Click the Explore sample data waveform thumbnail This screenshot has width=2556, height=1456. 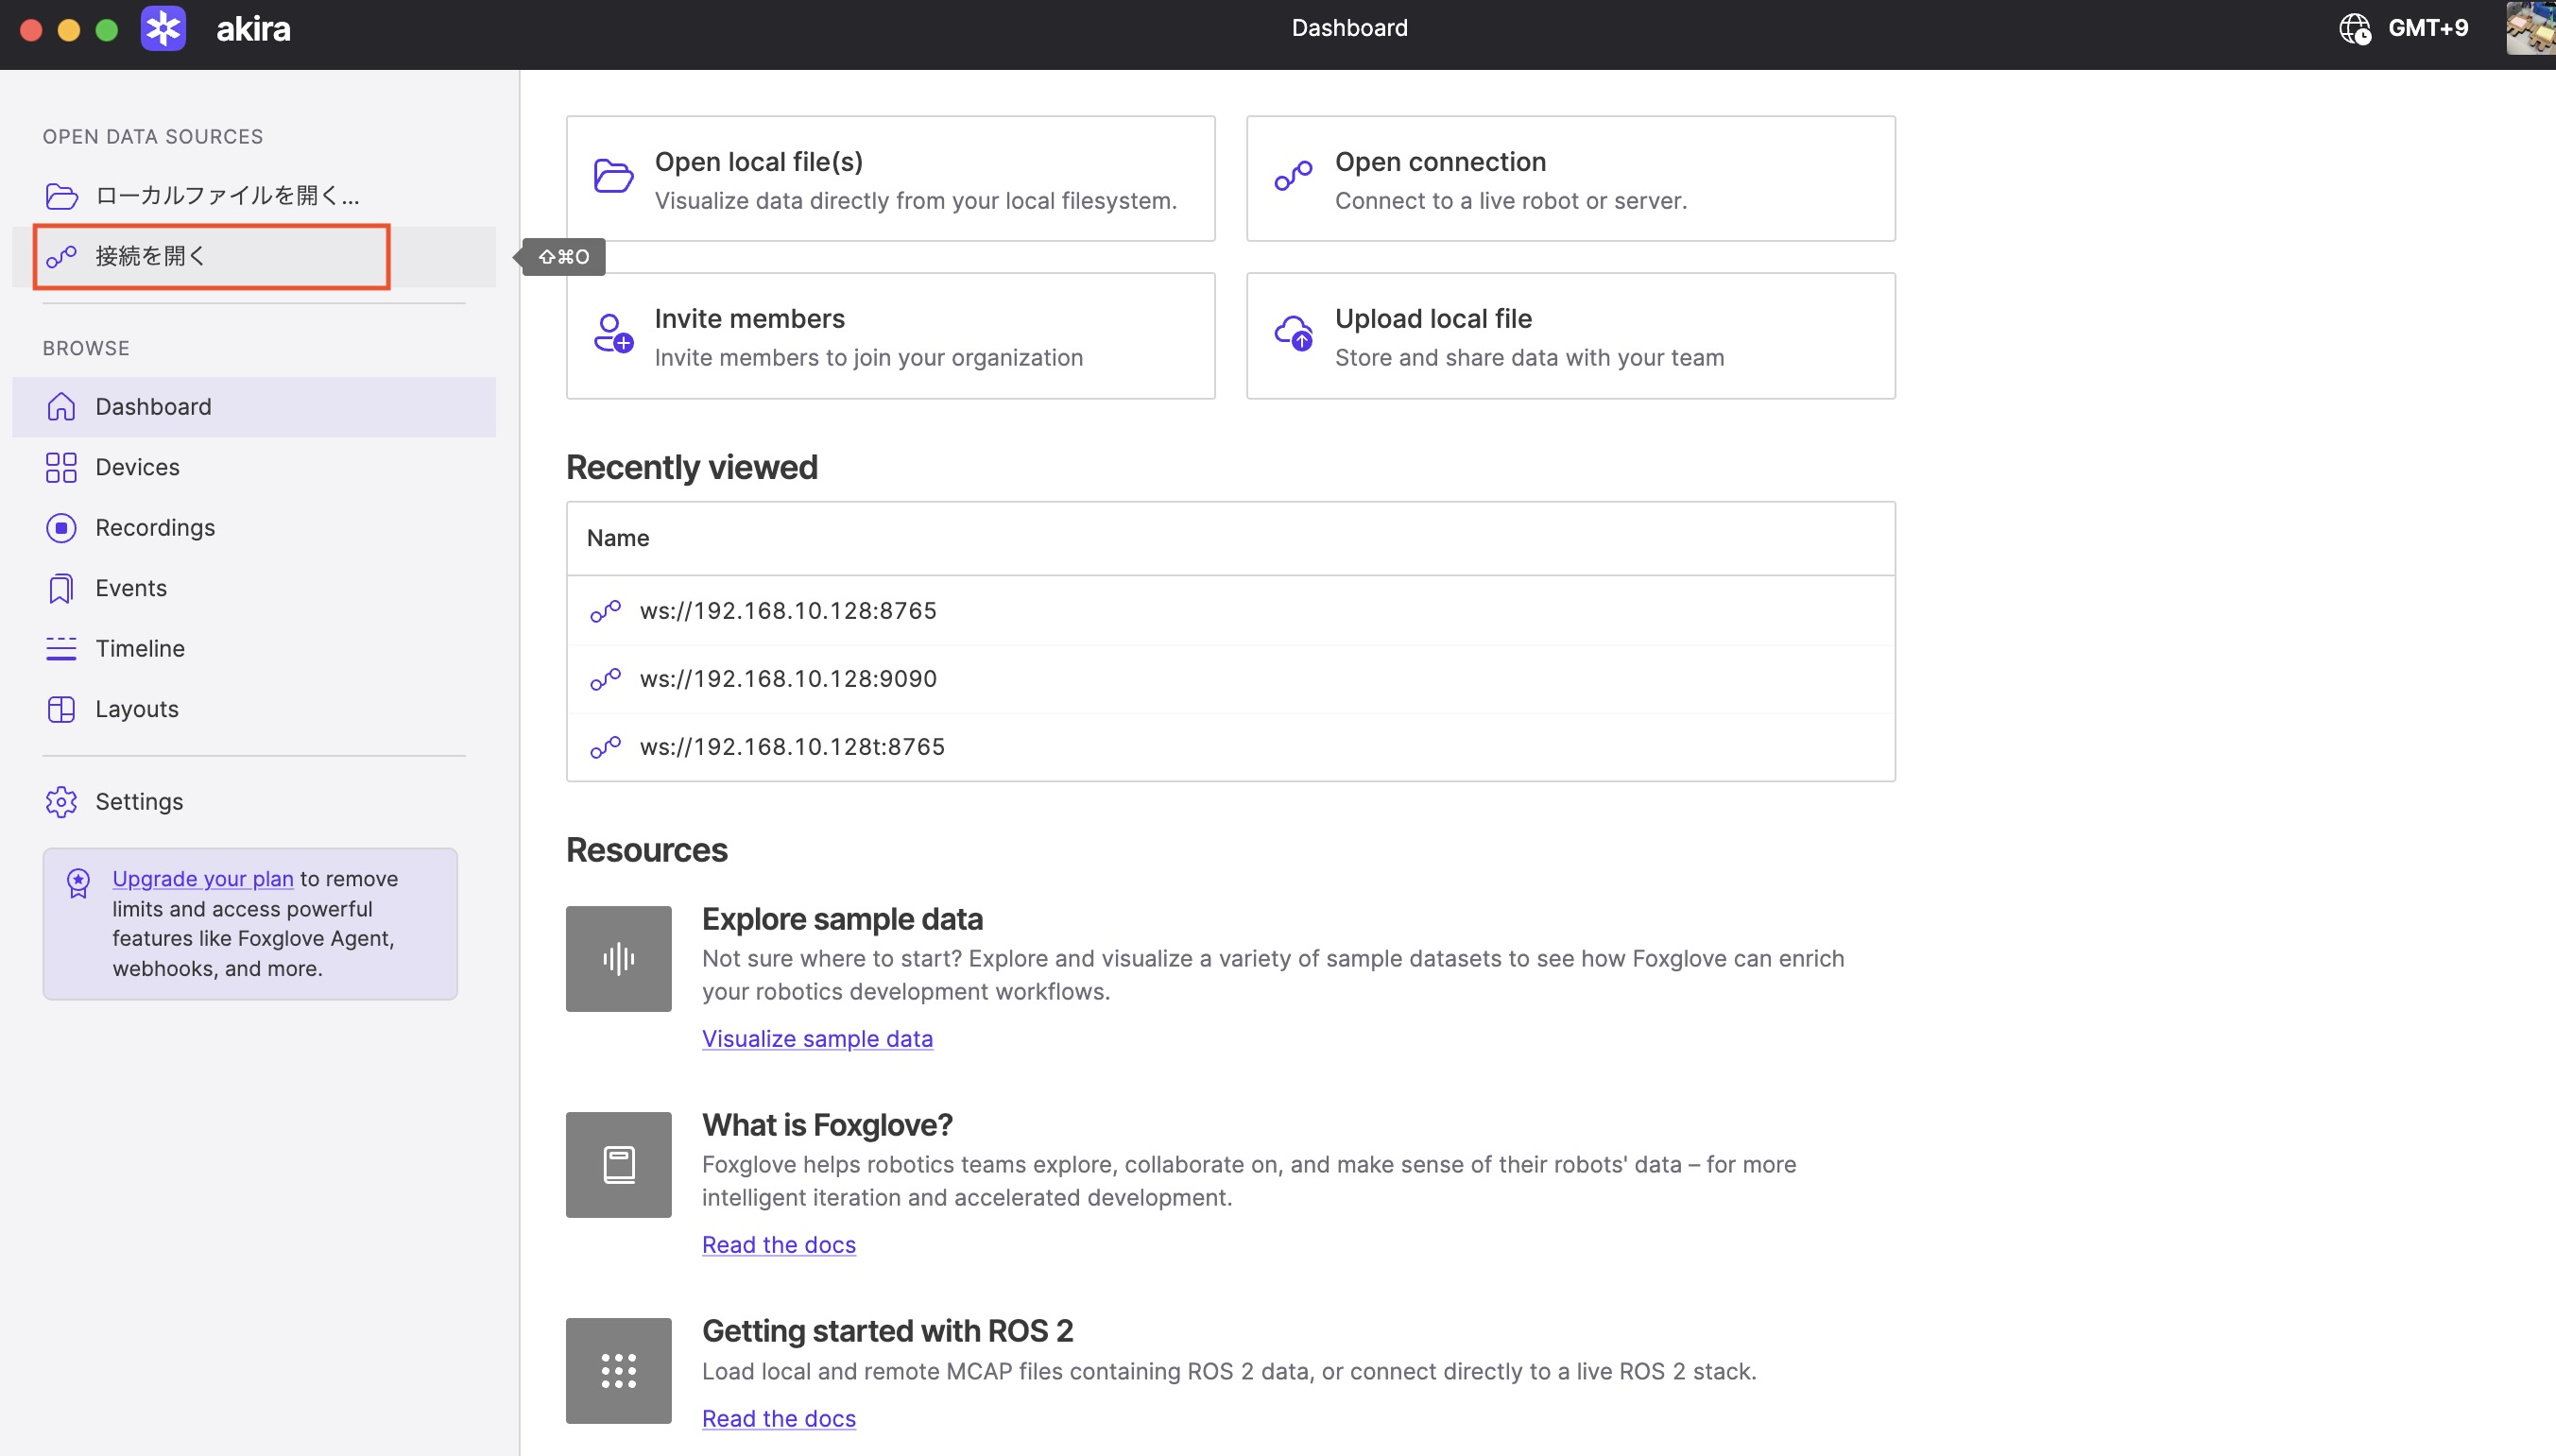tap(619, 959)
